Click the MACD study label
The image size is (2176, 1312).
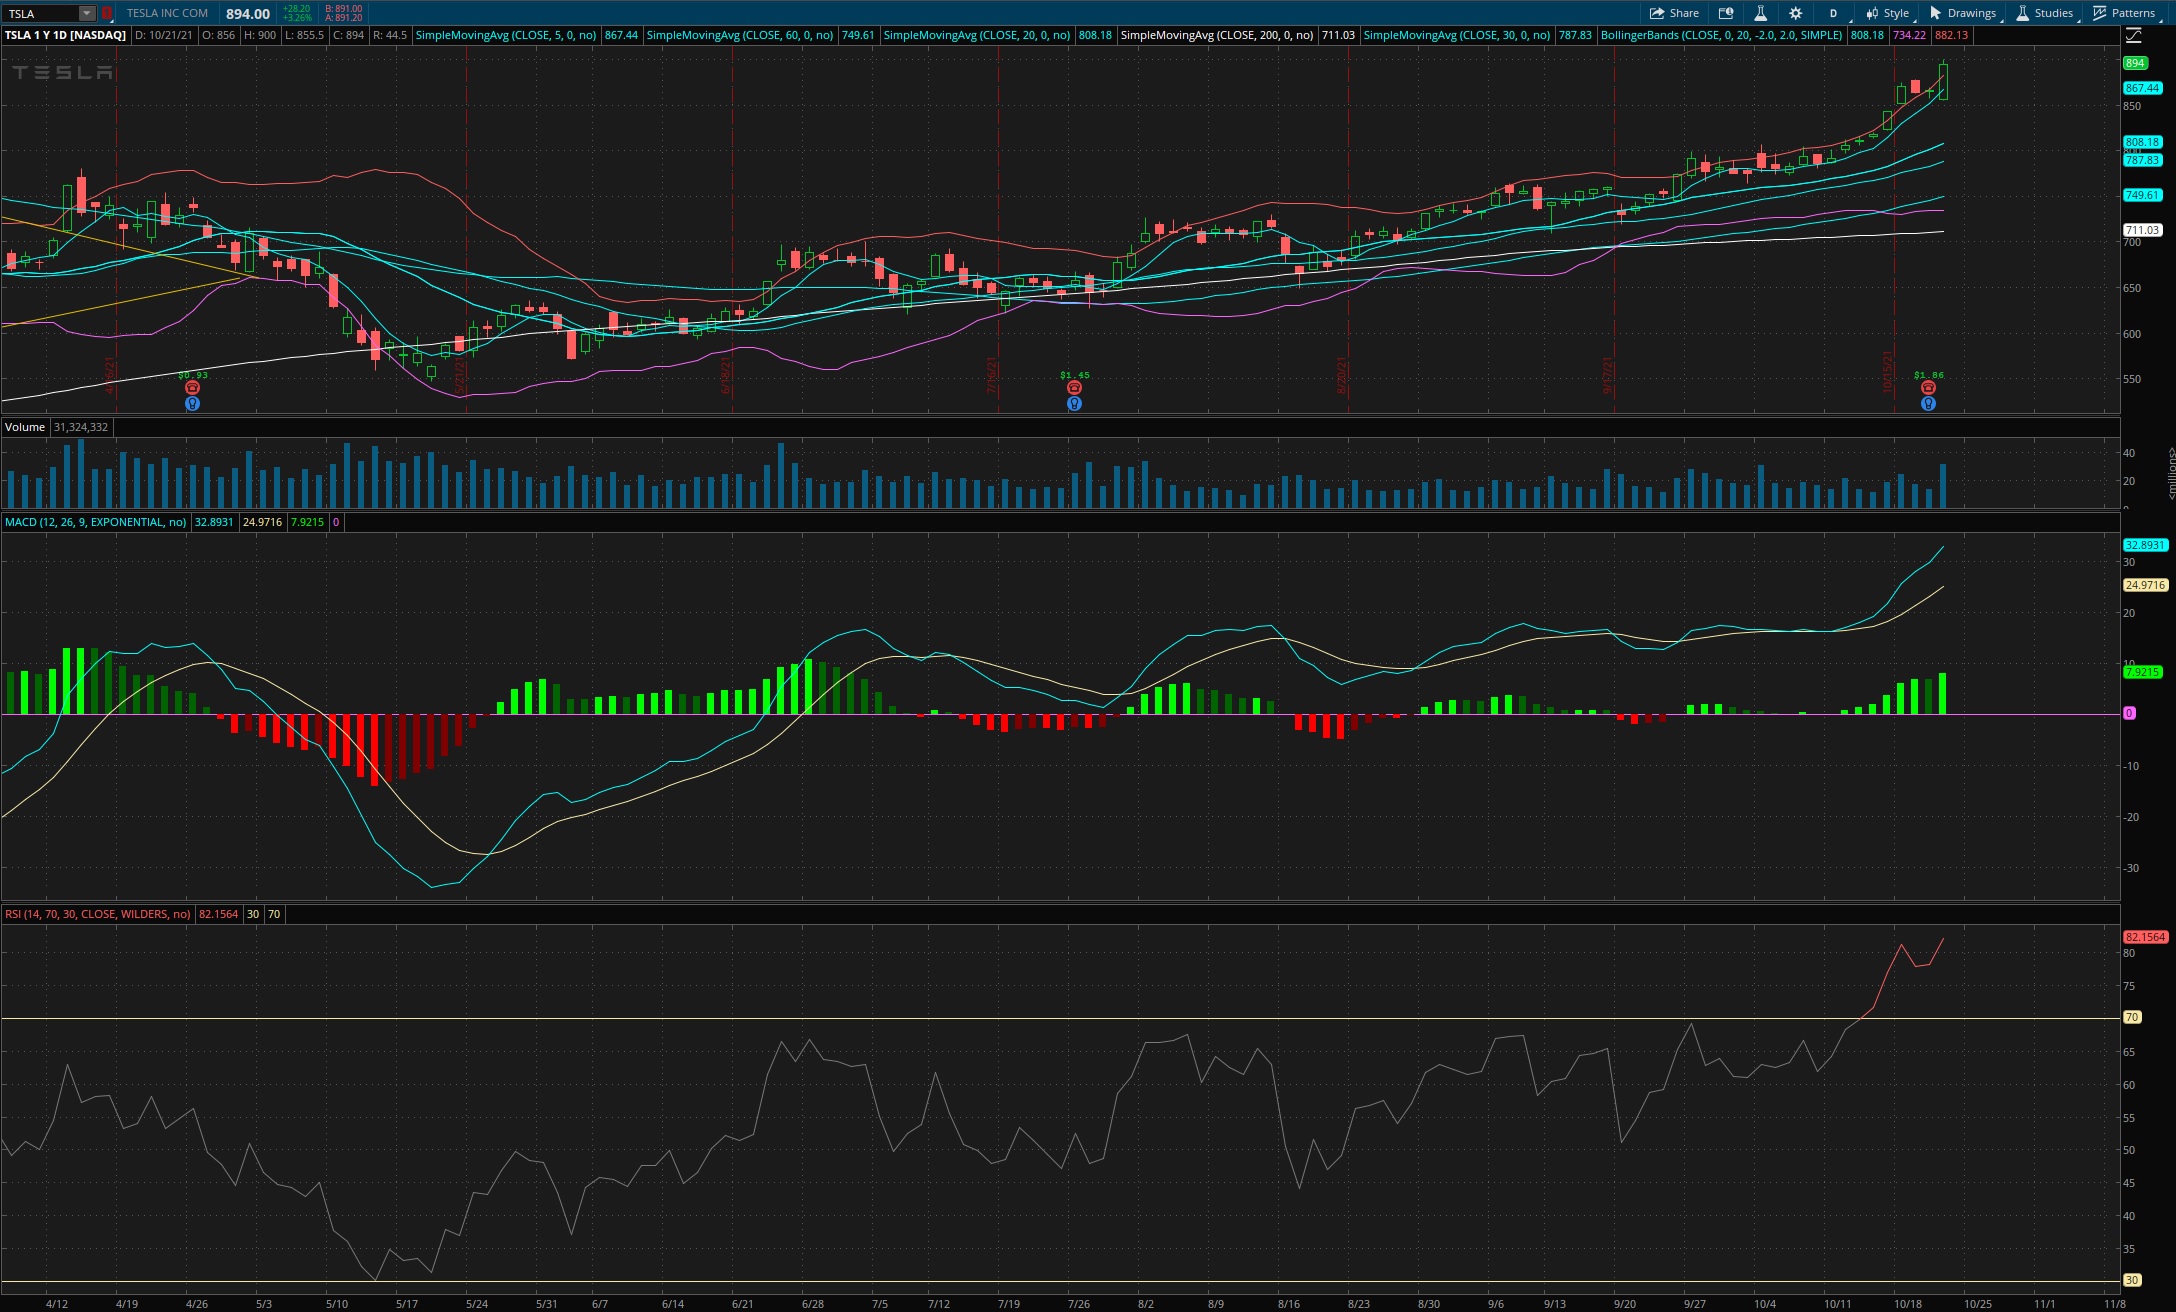pyautogui.click(x=95, y=522)
